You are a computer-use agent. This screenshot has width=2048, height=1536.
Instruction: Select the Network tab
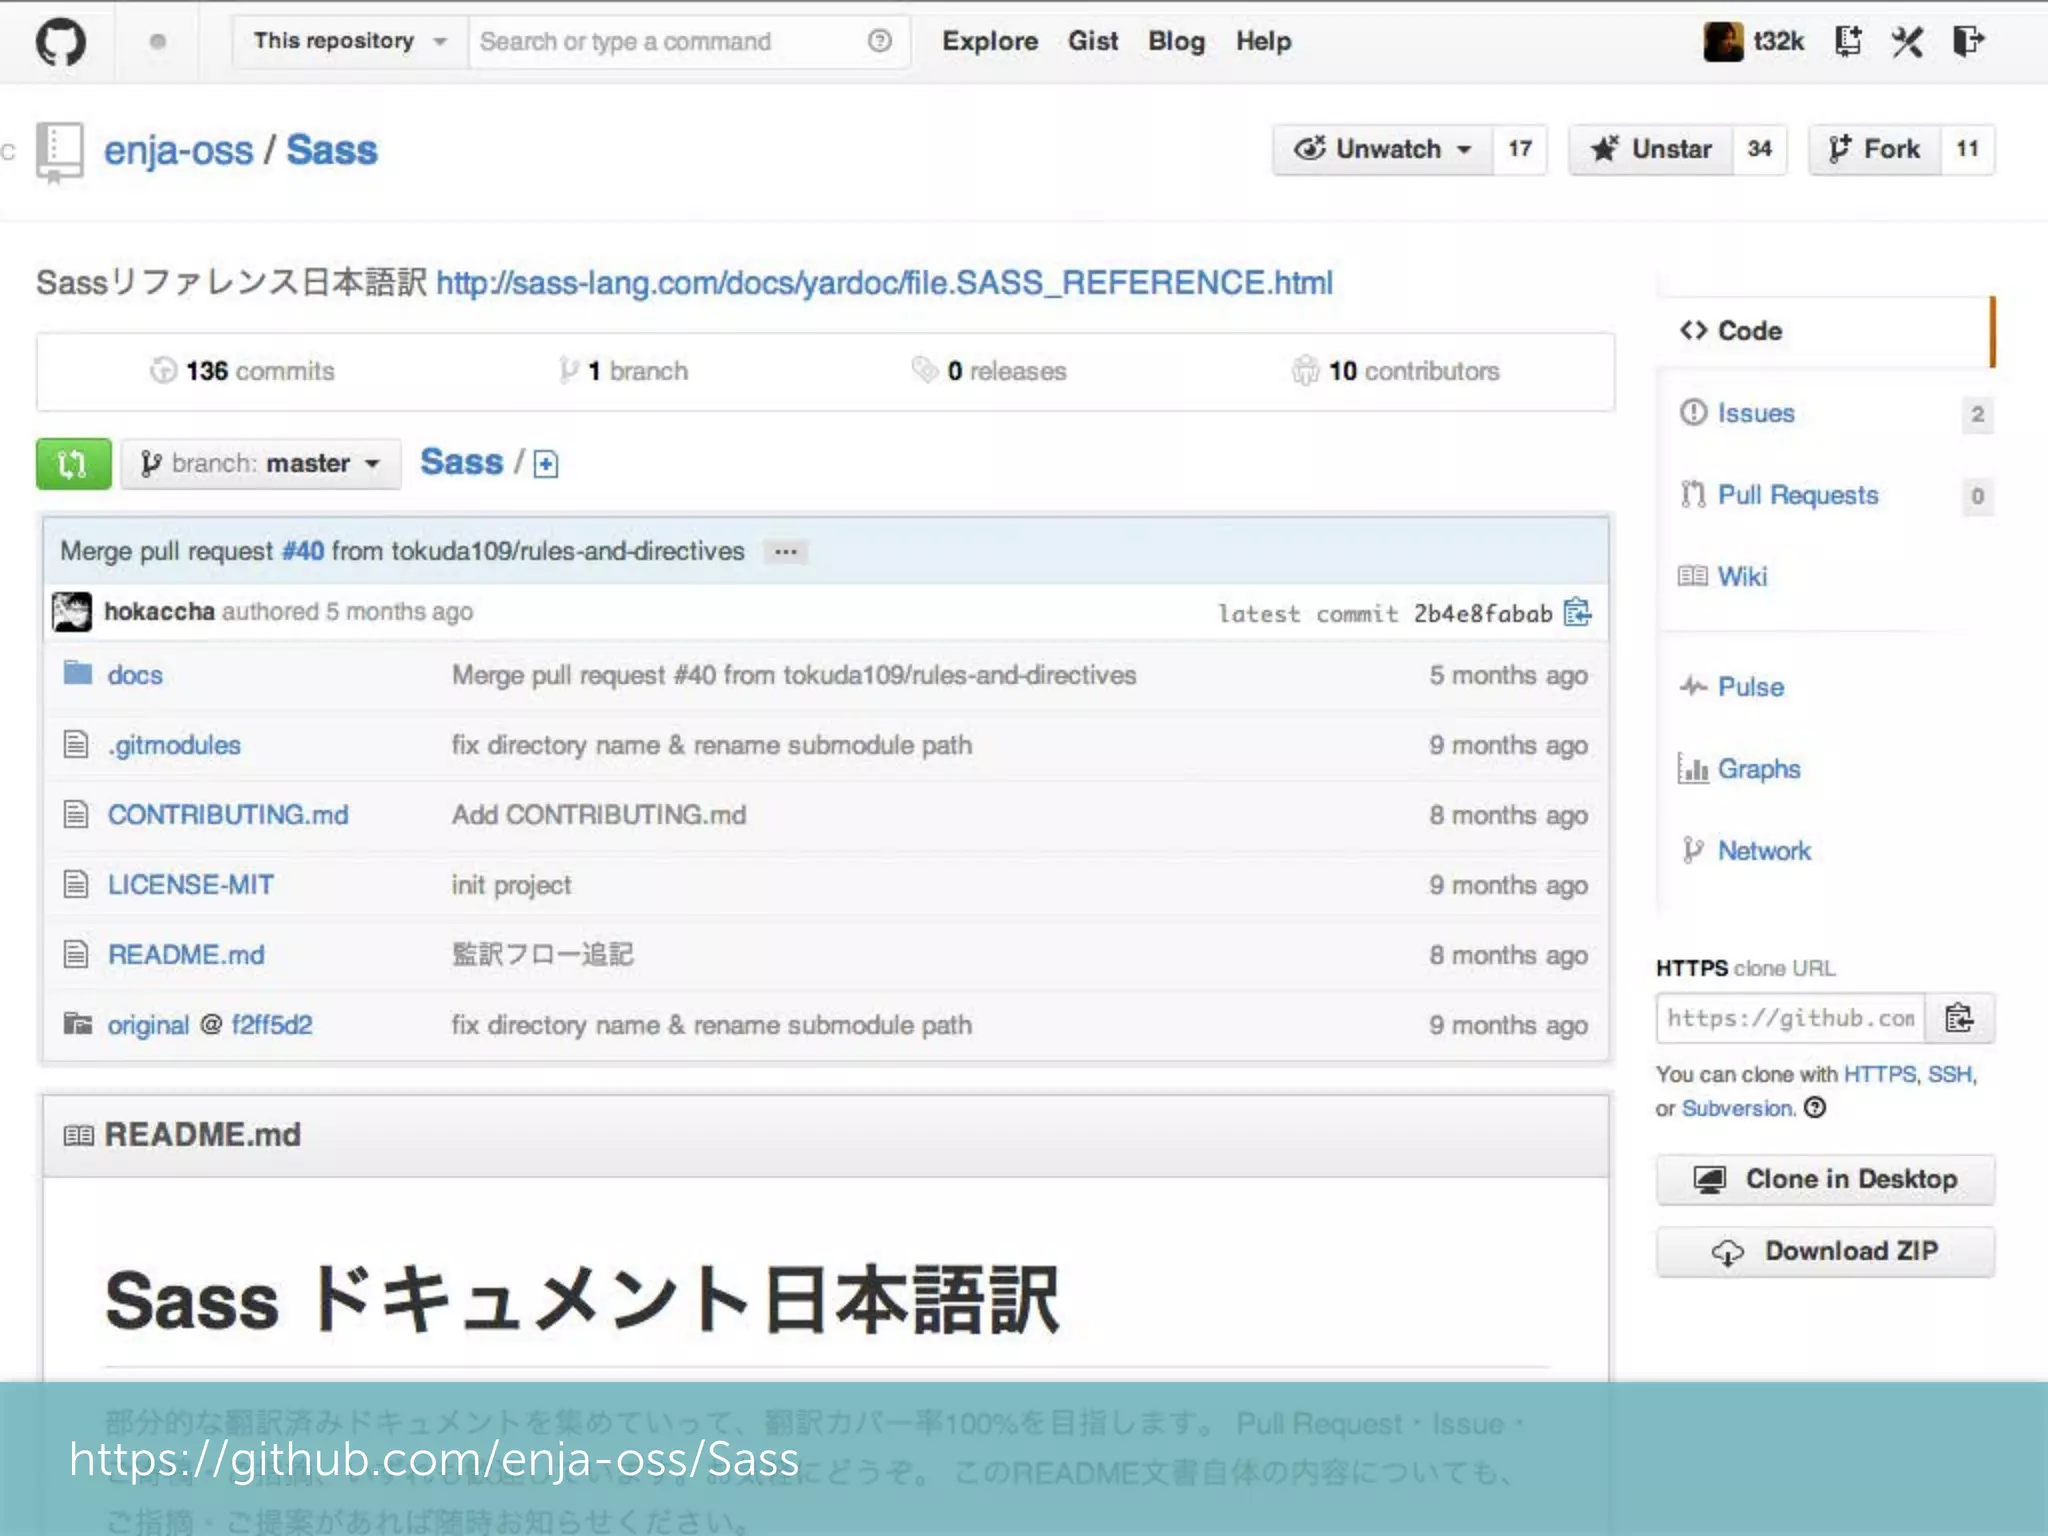1825,851
